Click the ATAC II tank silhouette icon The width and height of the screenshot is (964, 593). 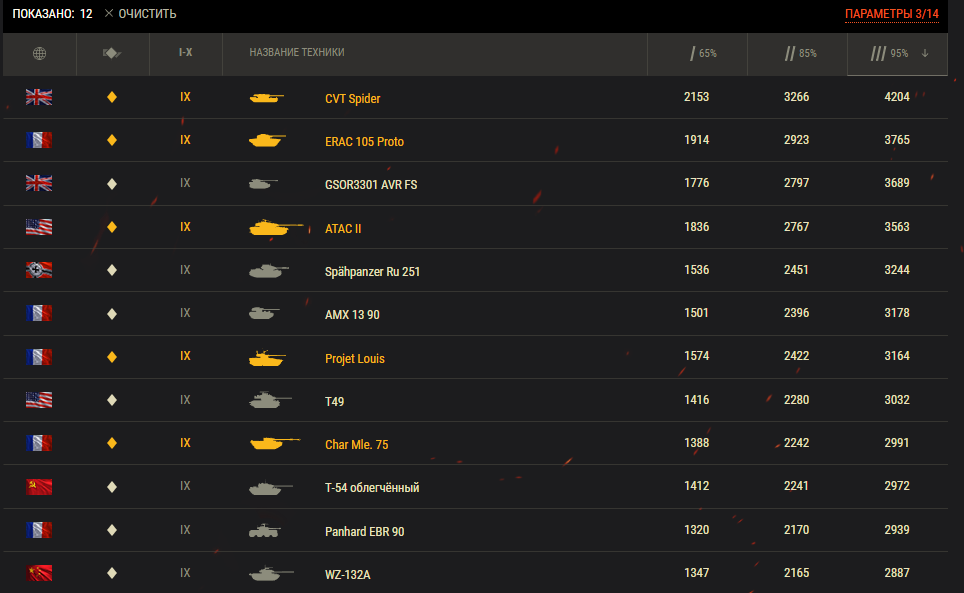pyautogui.click(x=276, y=227)
